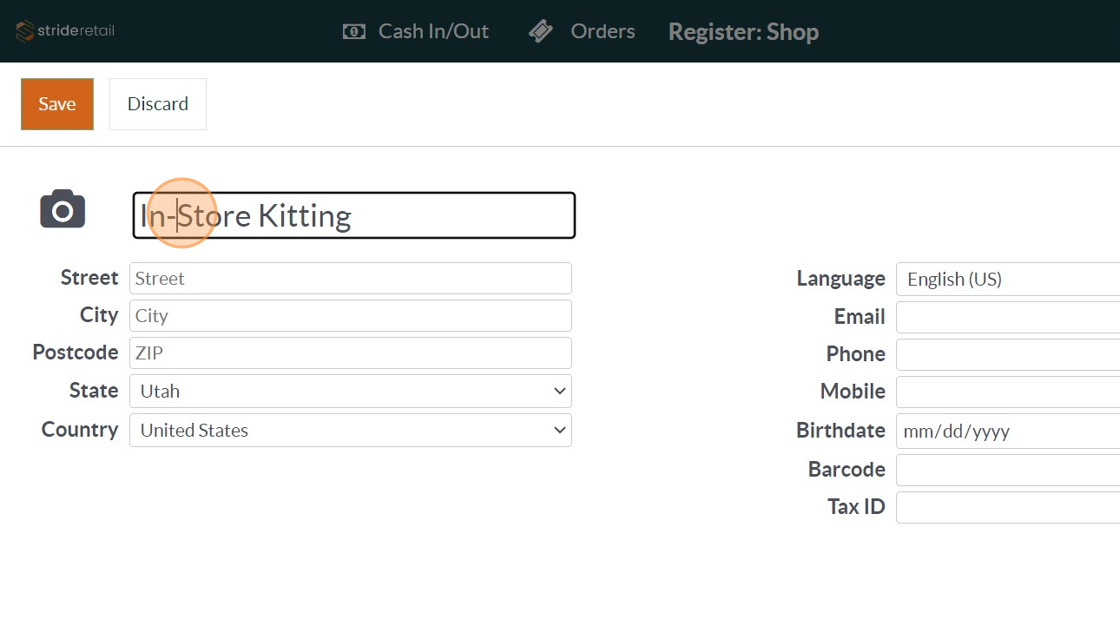Focus the Street input field

coord(350,278)
